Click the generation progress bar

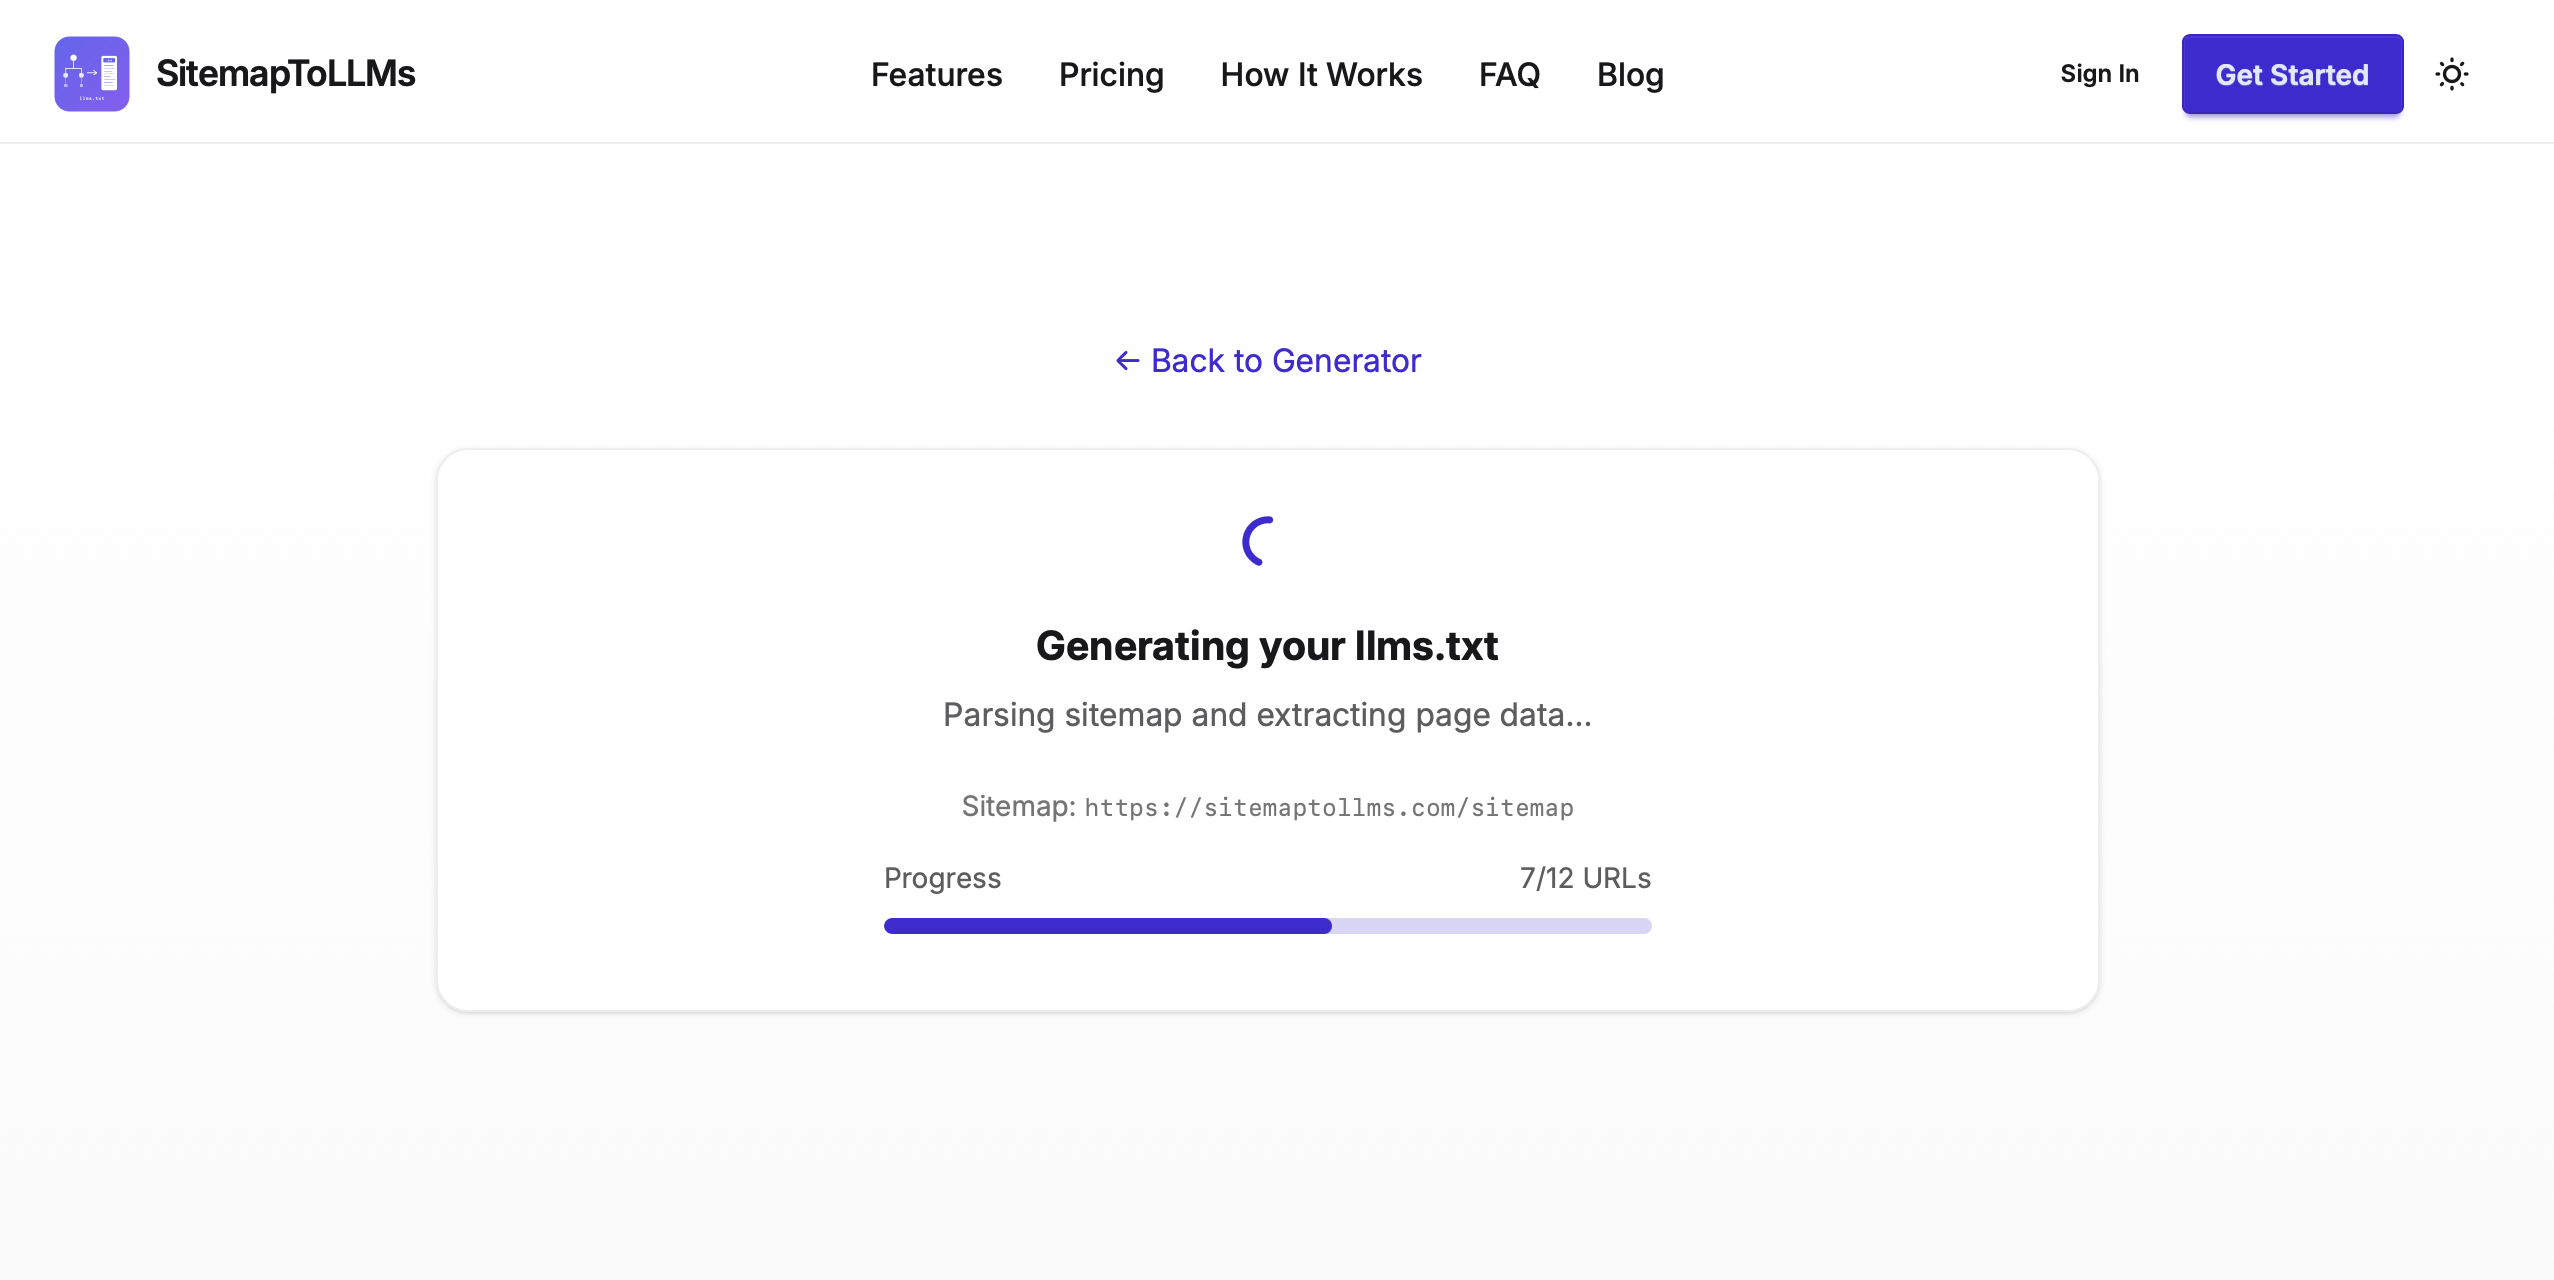coord(1266,926)
